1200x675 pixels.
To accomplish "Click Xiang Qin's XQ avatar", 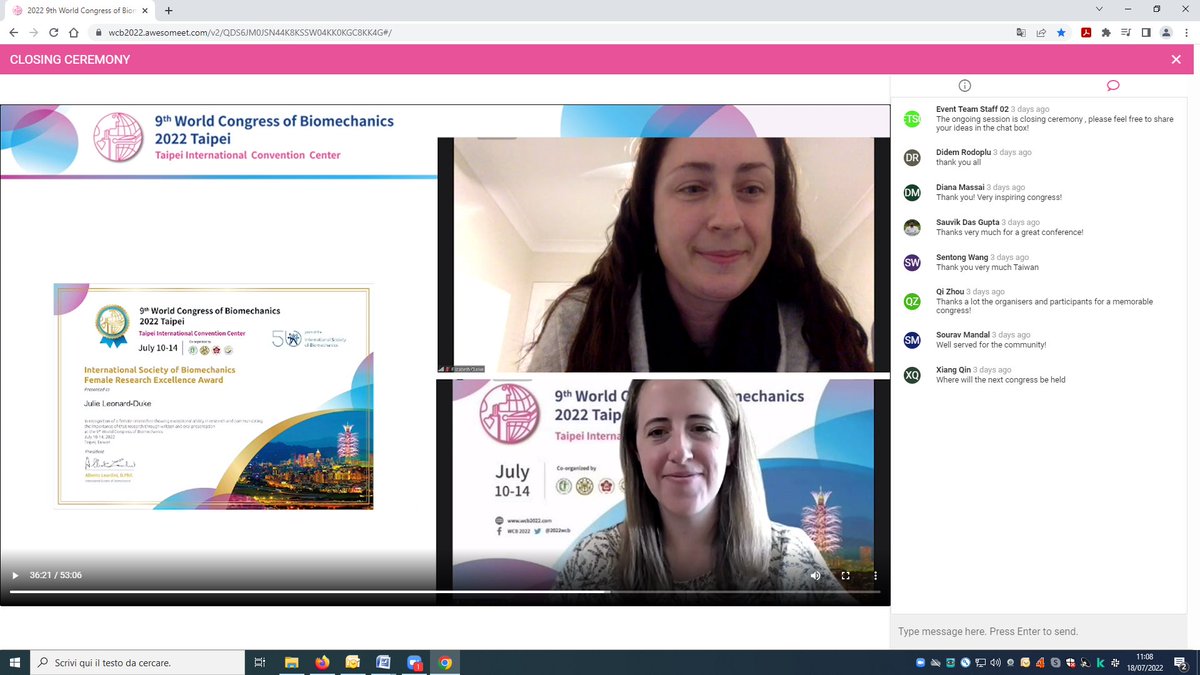I will tap(912, 376).
